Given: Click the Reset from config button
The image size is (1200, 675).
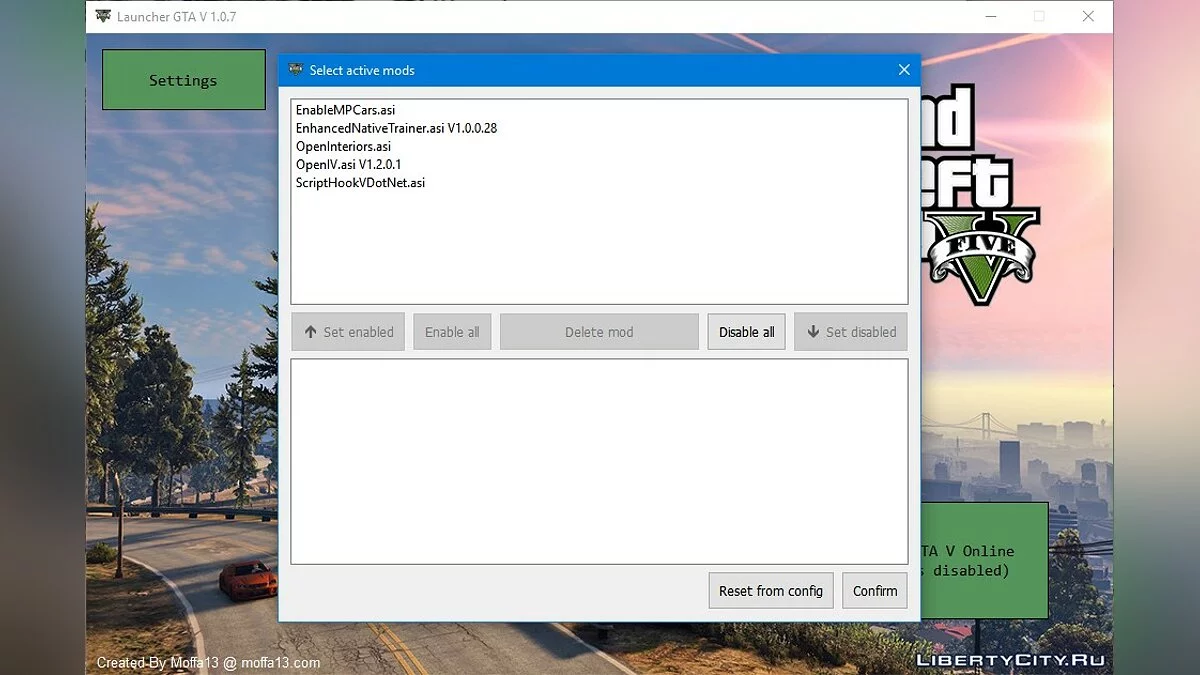Looking at the screenshot, I should click(770, 591).
